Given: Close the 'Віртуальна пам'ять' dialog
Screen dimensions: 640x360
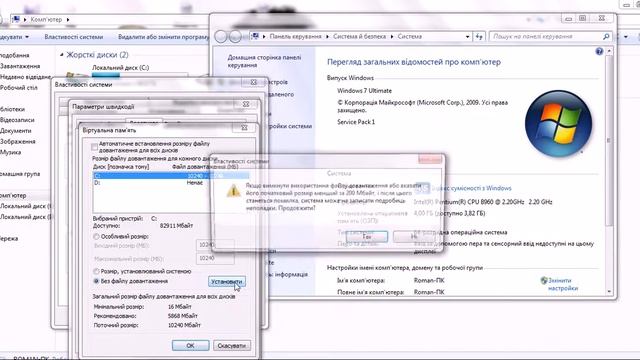Looking at the screenshot, I should [244, 128].
